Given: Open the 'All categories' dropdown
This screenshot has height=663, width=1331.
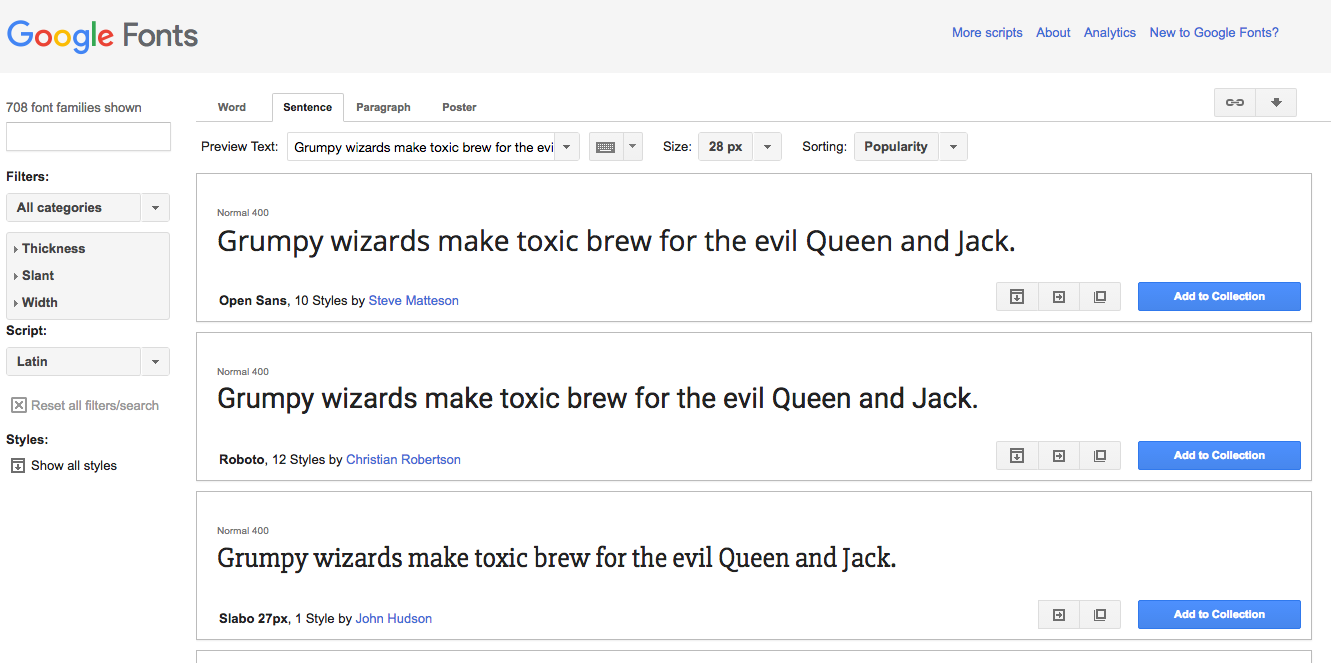Looking at the screenshot, I should pos(88,208).
